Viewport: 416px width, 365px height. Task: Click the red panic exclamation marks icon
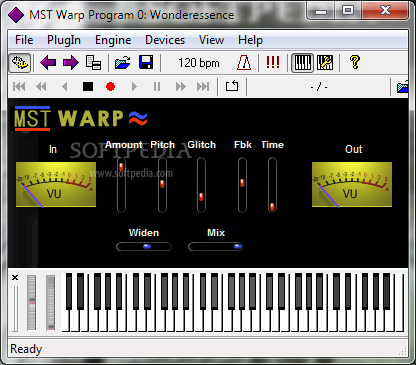(x=273, y=62)
